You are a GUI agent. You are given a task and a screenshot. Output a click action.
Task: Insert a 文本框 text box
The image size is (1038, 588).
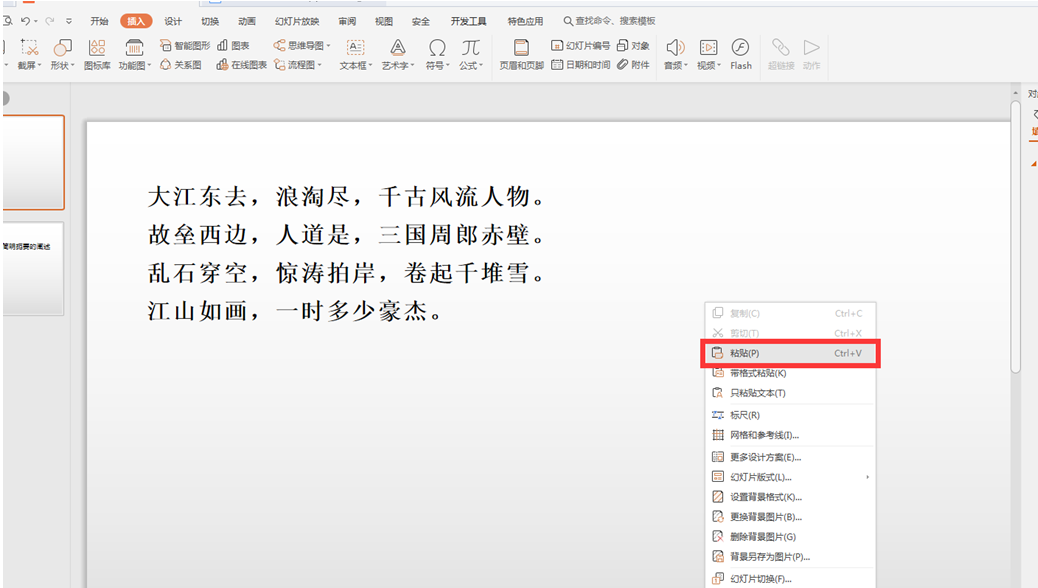coord(355,54)
